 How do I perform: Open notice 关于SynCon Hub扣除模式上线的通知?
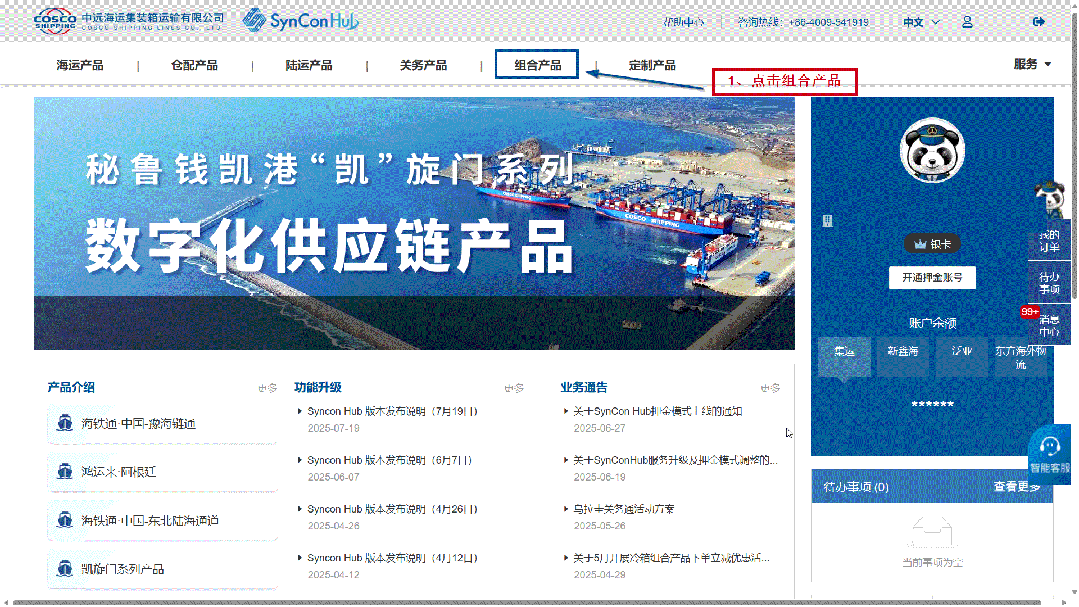click(657, 412)
